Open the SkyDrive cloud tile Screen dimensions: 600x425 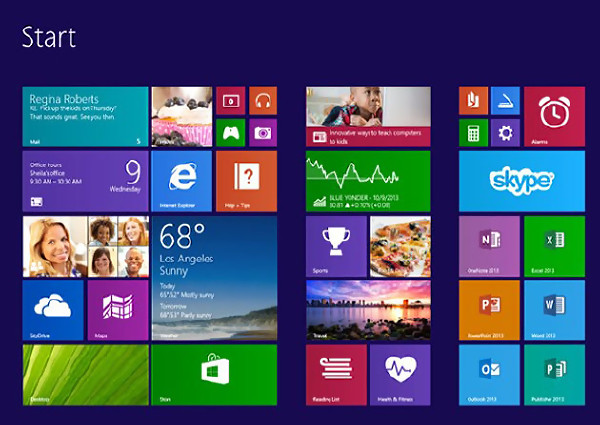[x=53, y=310]
